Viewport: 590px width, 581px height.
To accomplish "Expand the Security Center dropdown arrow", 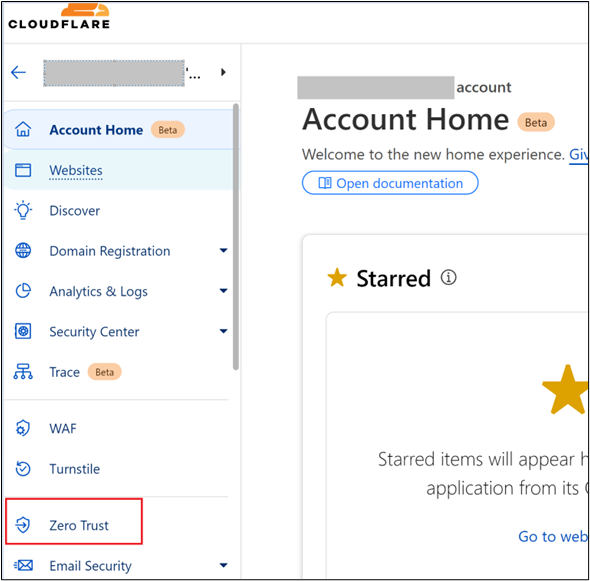I will coord(224,331).
